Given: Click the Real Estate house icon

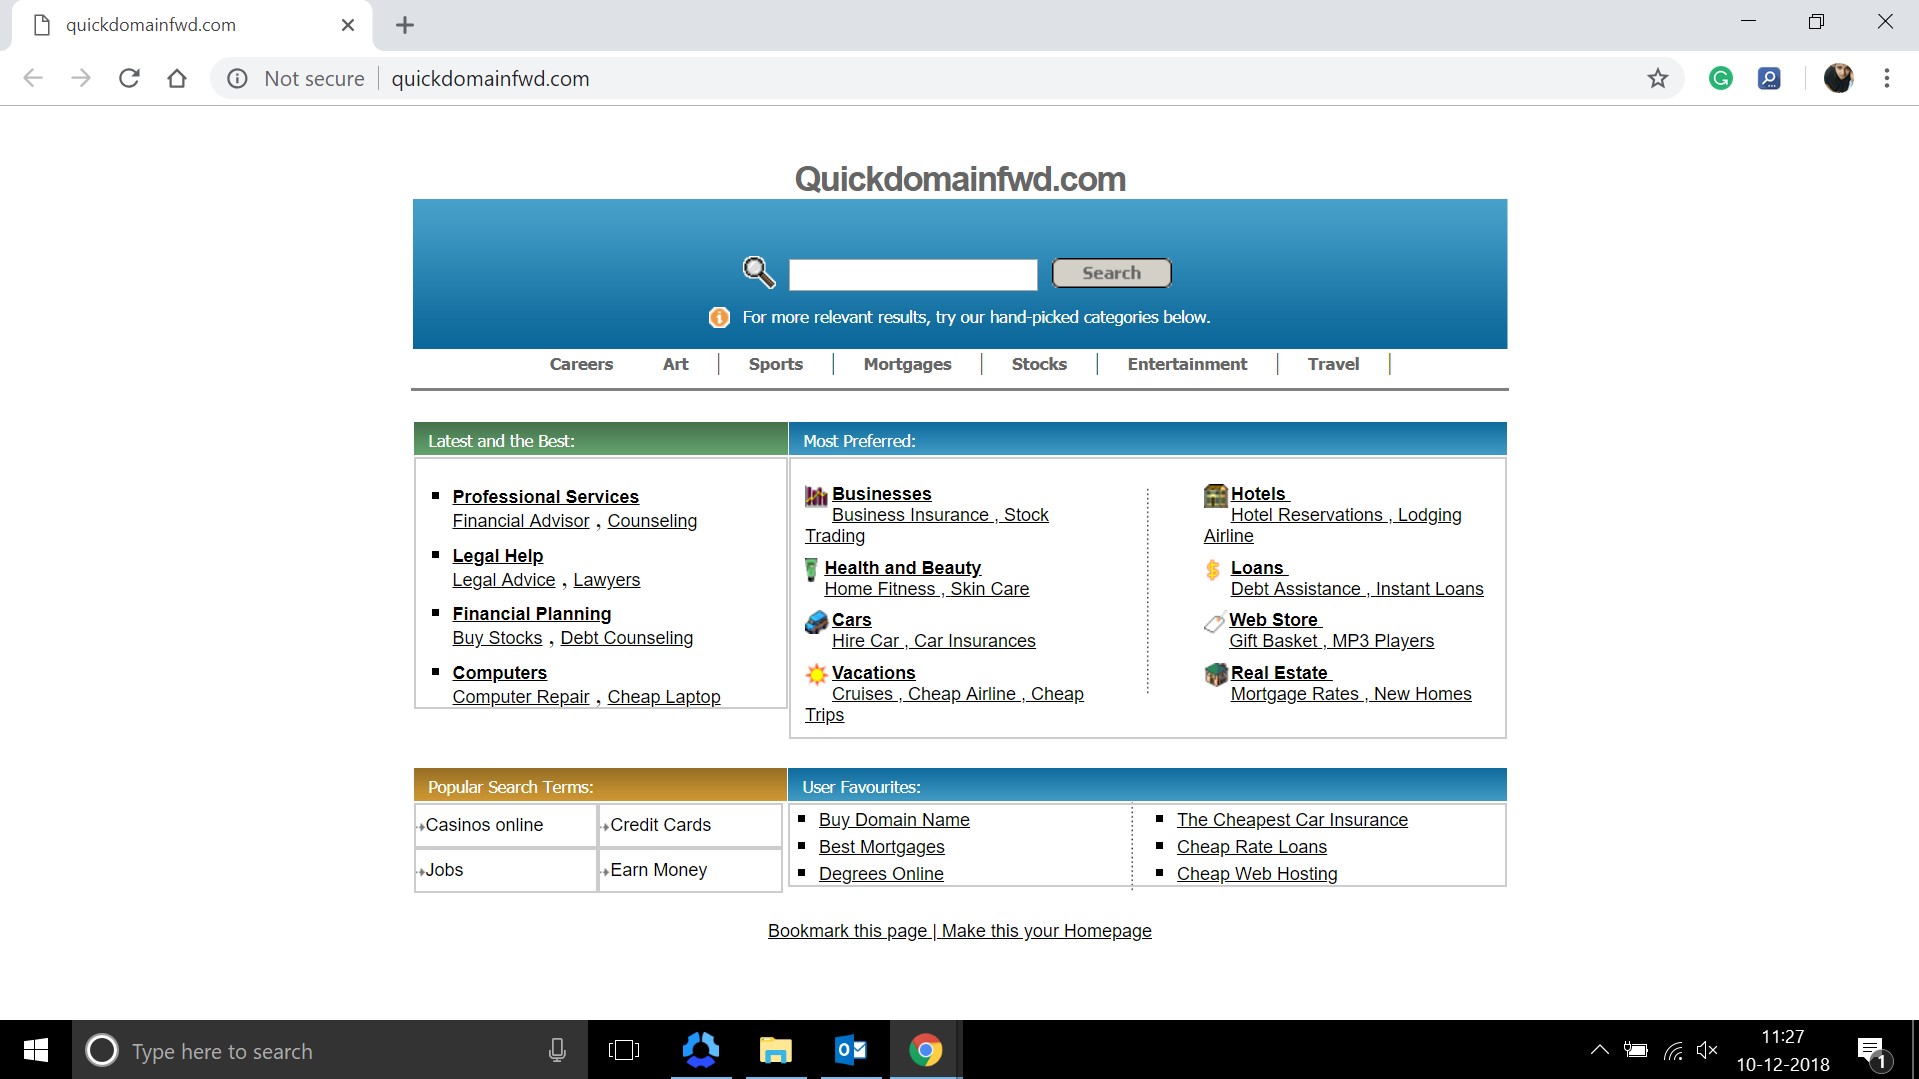Looking at the screenshot, I should click(x=1214, y=674).
